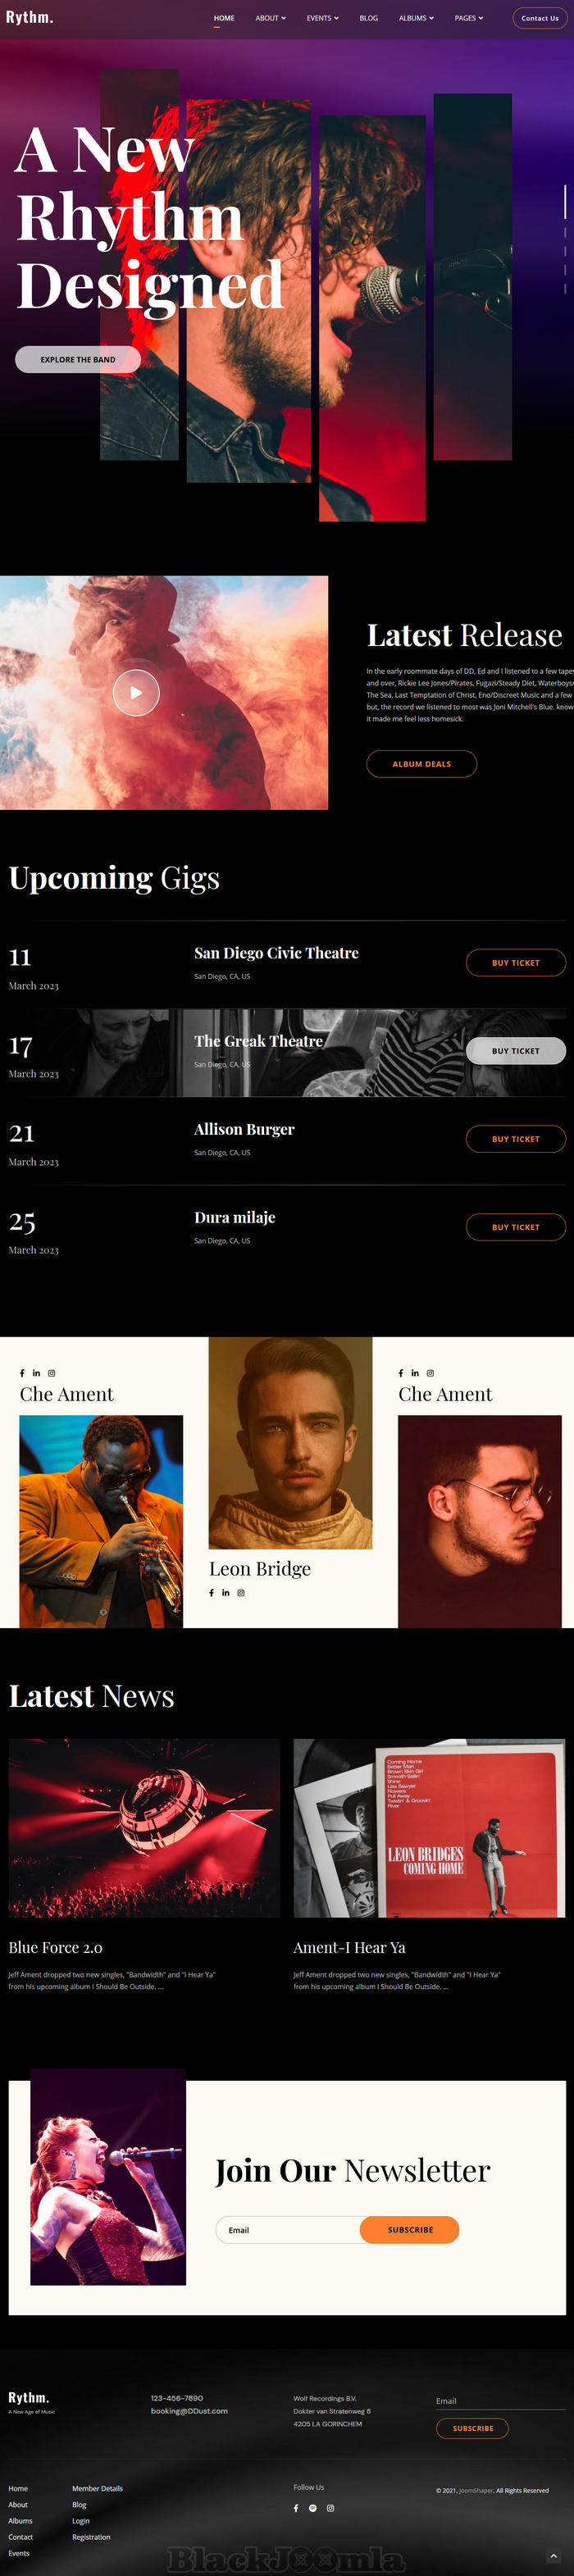Expand the Albums dropdown menu
This screenshot has width=574, height=2576.
tap(416, 18)
